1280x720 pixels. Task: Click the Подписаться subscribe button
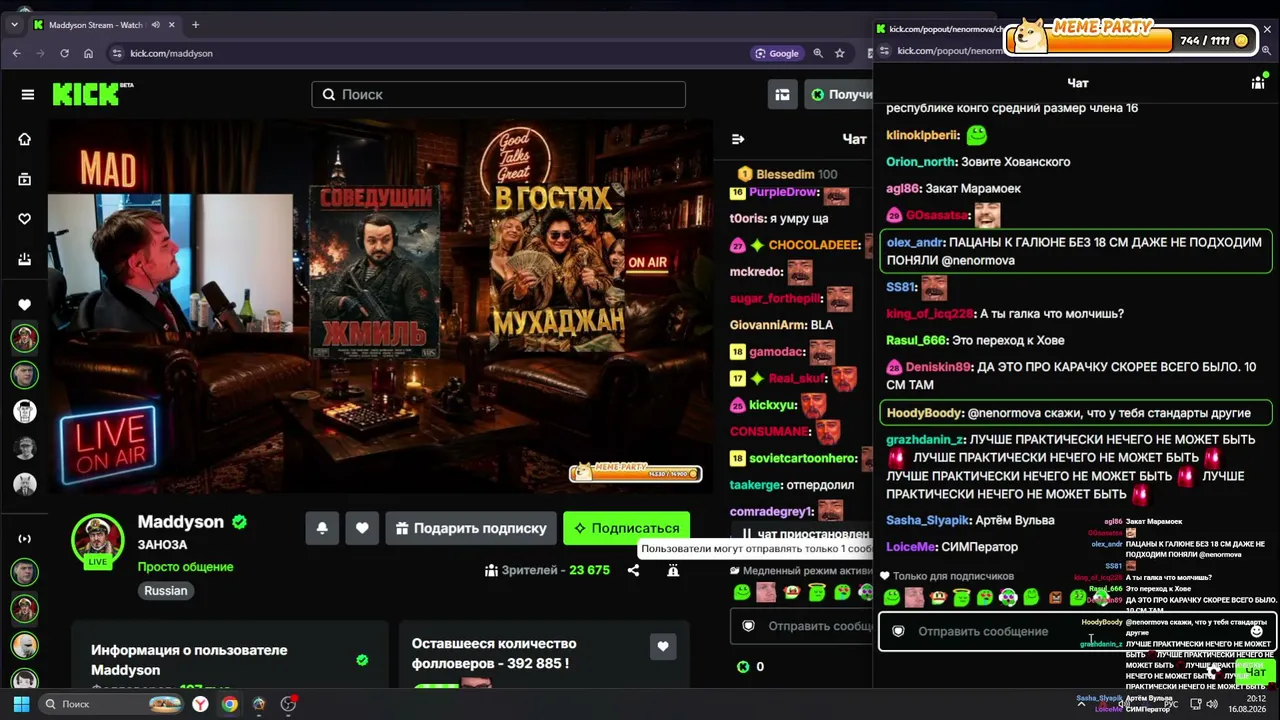[626, 528]
